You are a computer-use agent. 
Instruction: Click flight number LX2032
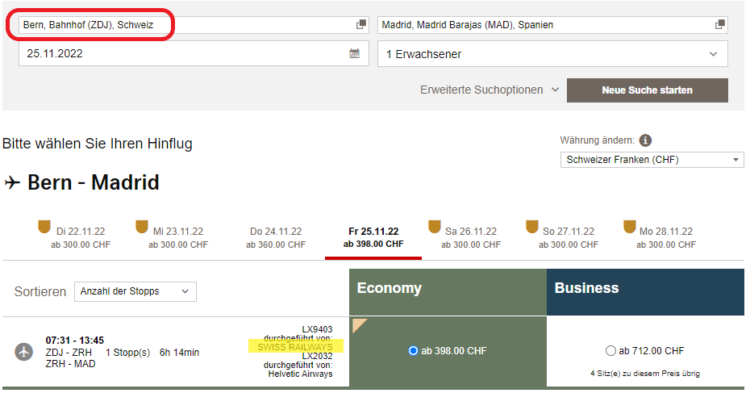point(317,356)
